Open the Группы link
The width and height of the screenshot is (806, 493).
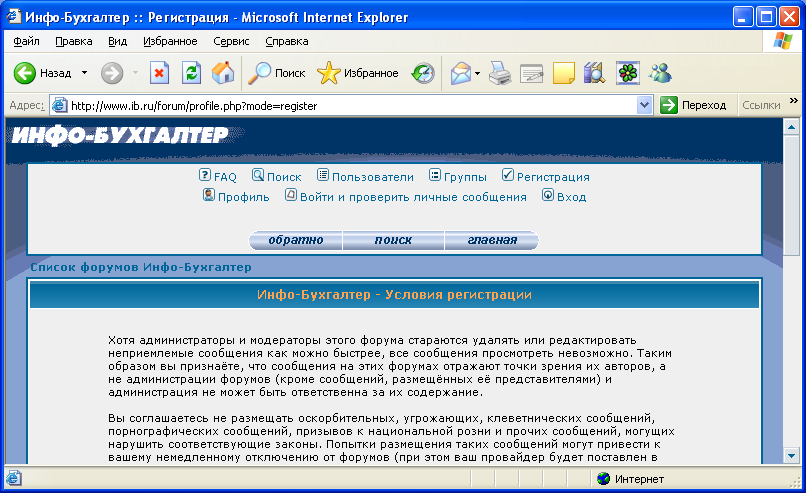coord(465,177)
